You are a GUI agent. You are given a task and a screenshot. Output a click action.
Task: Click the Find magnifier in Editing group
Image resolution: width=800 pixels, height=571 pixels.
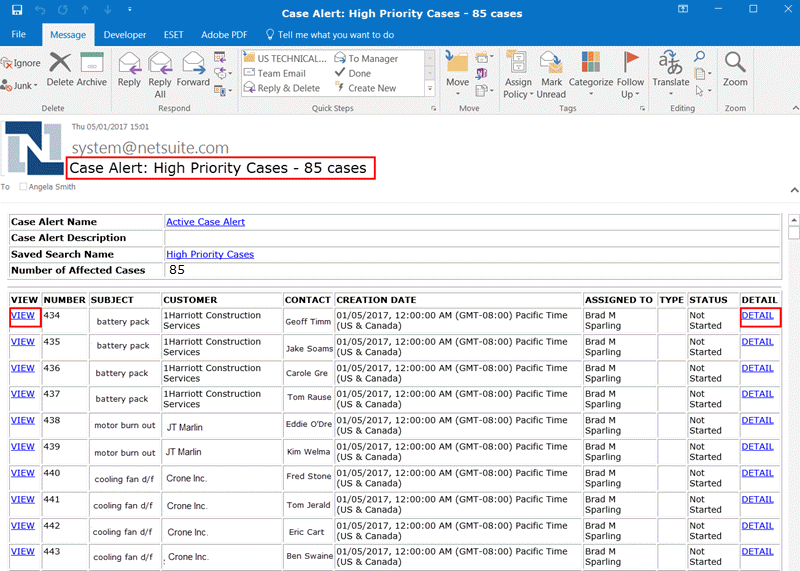(x=699, y=56)
